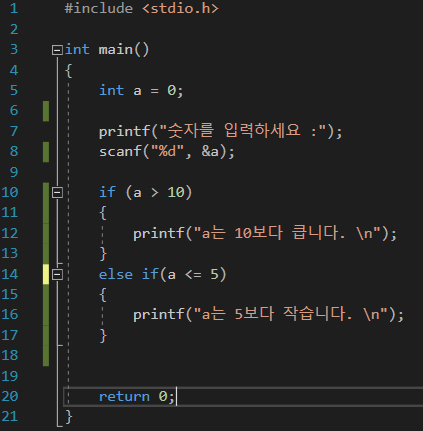Screen dimensions: 423x431
Task: Click line number 10 in gutter
Action: pos(10,192)
